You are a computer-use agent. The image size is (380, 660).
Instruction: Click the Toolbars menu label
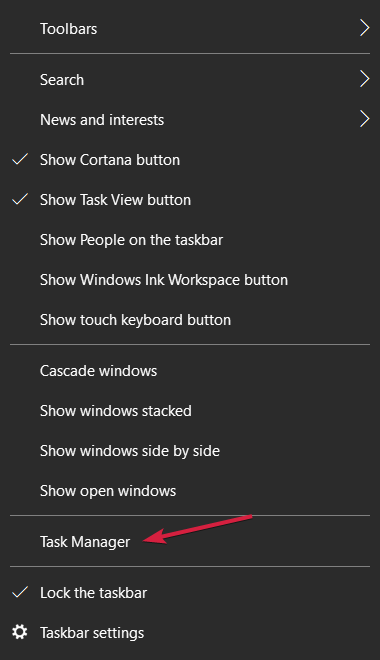coord(68,29)
